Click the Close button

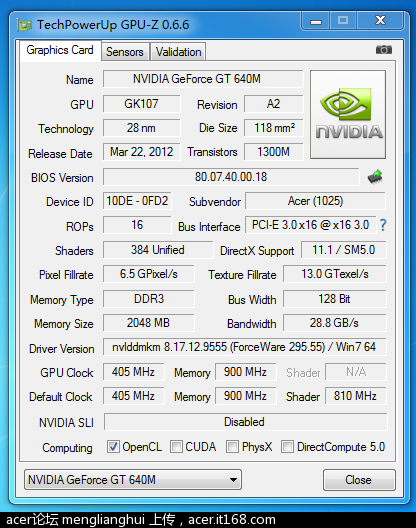click(359, 480)
